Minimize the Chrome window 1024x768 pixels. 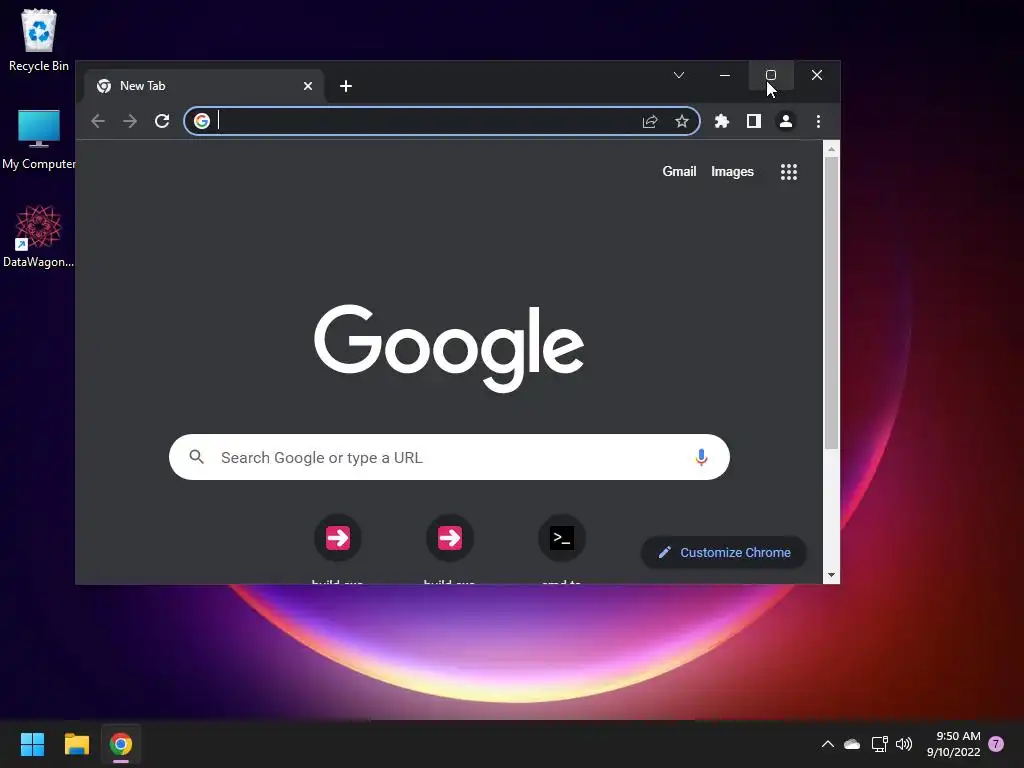[725, 75]
